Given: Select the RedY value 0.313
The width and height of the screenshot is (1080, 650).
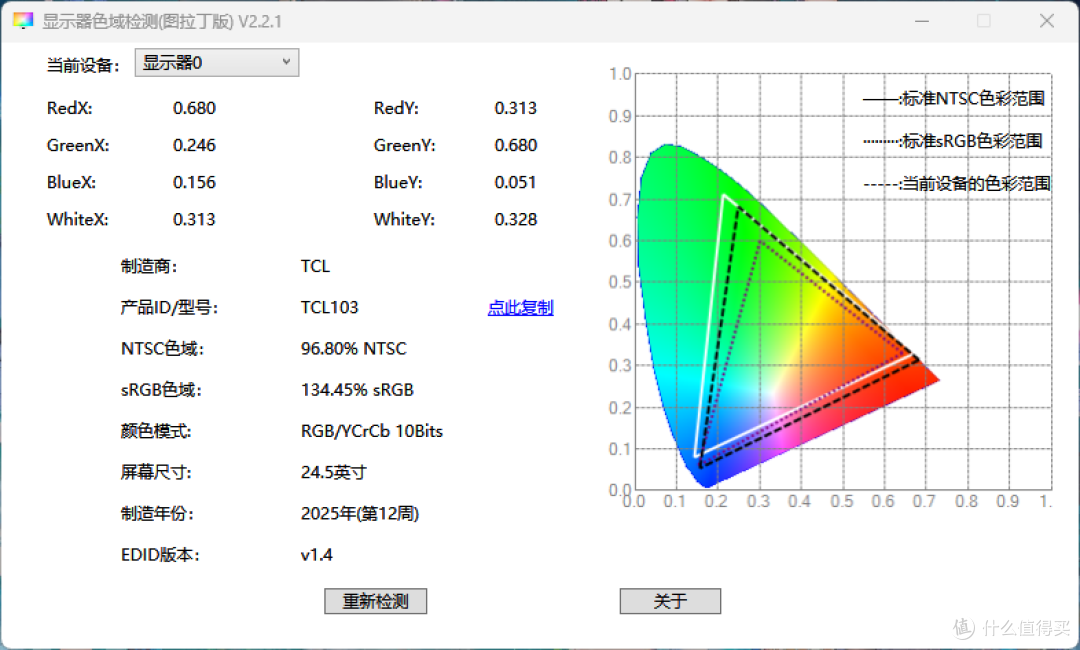Looking at the screenshot, I should click(x=515, y=108).
